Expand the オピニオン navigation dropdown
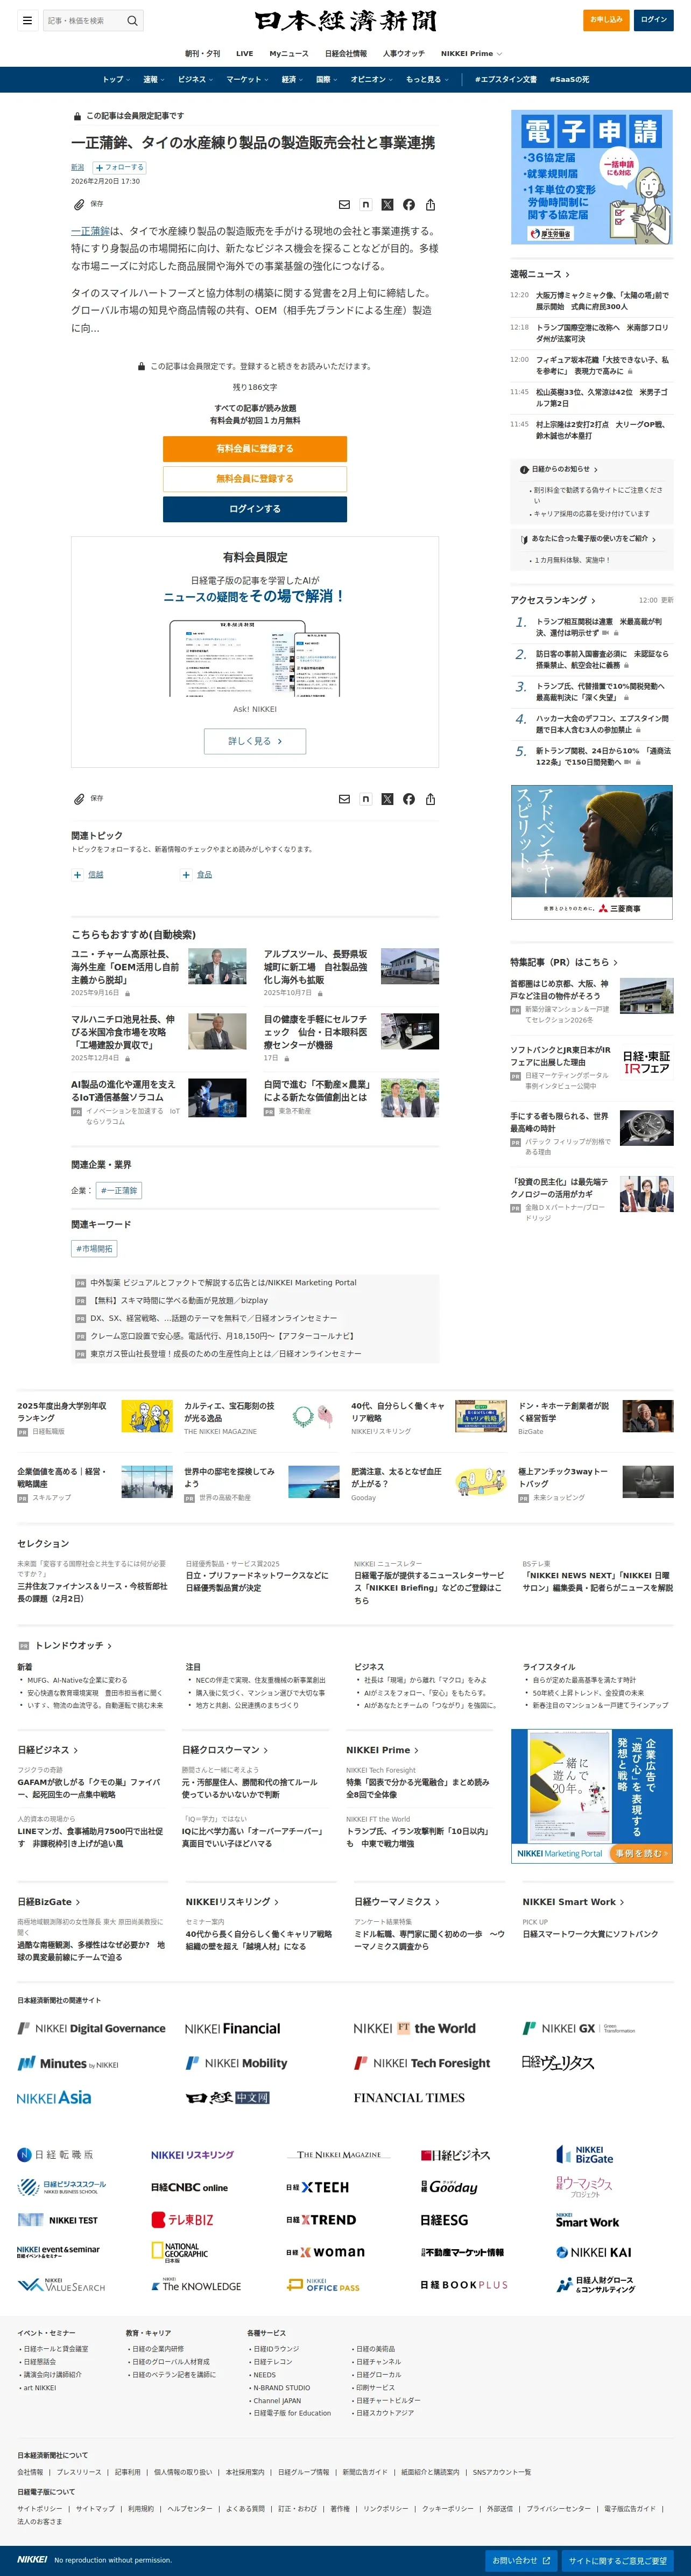This screenshot has height=2576, width=691. (372, 80)
